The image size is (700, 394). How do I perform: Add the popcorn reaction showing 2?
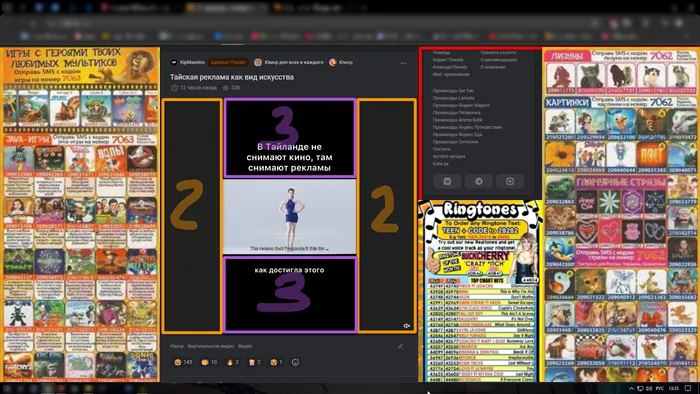[x=254, y=362]
